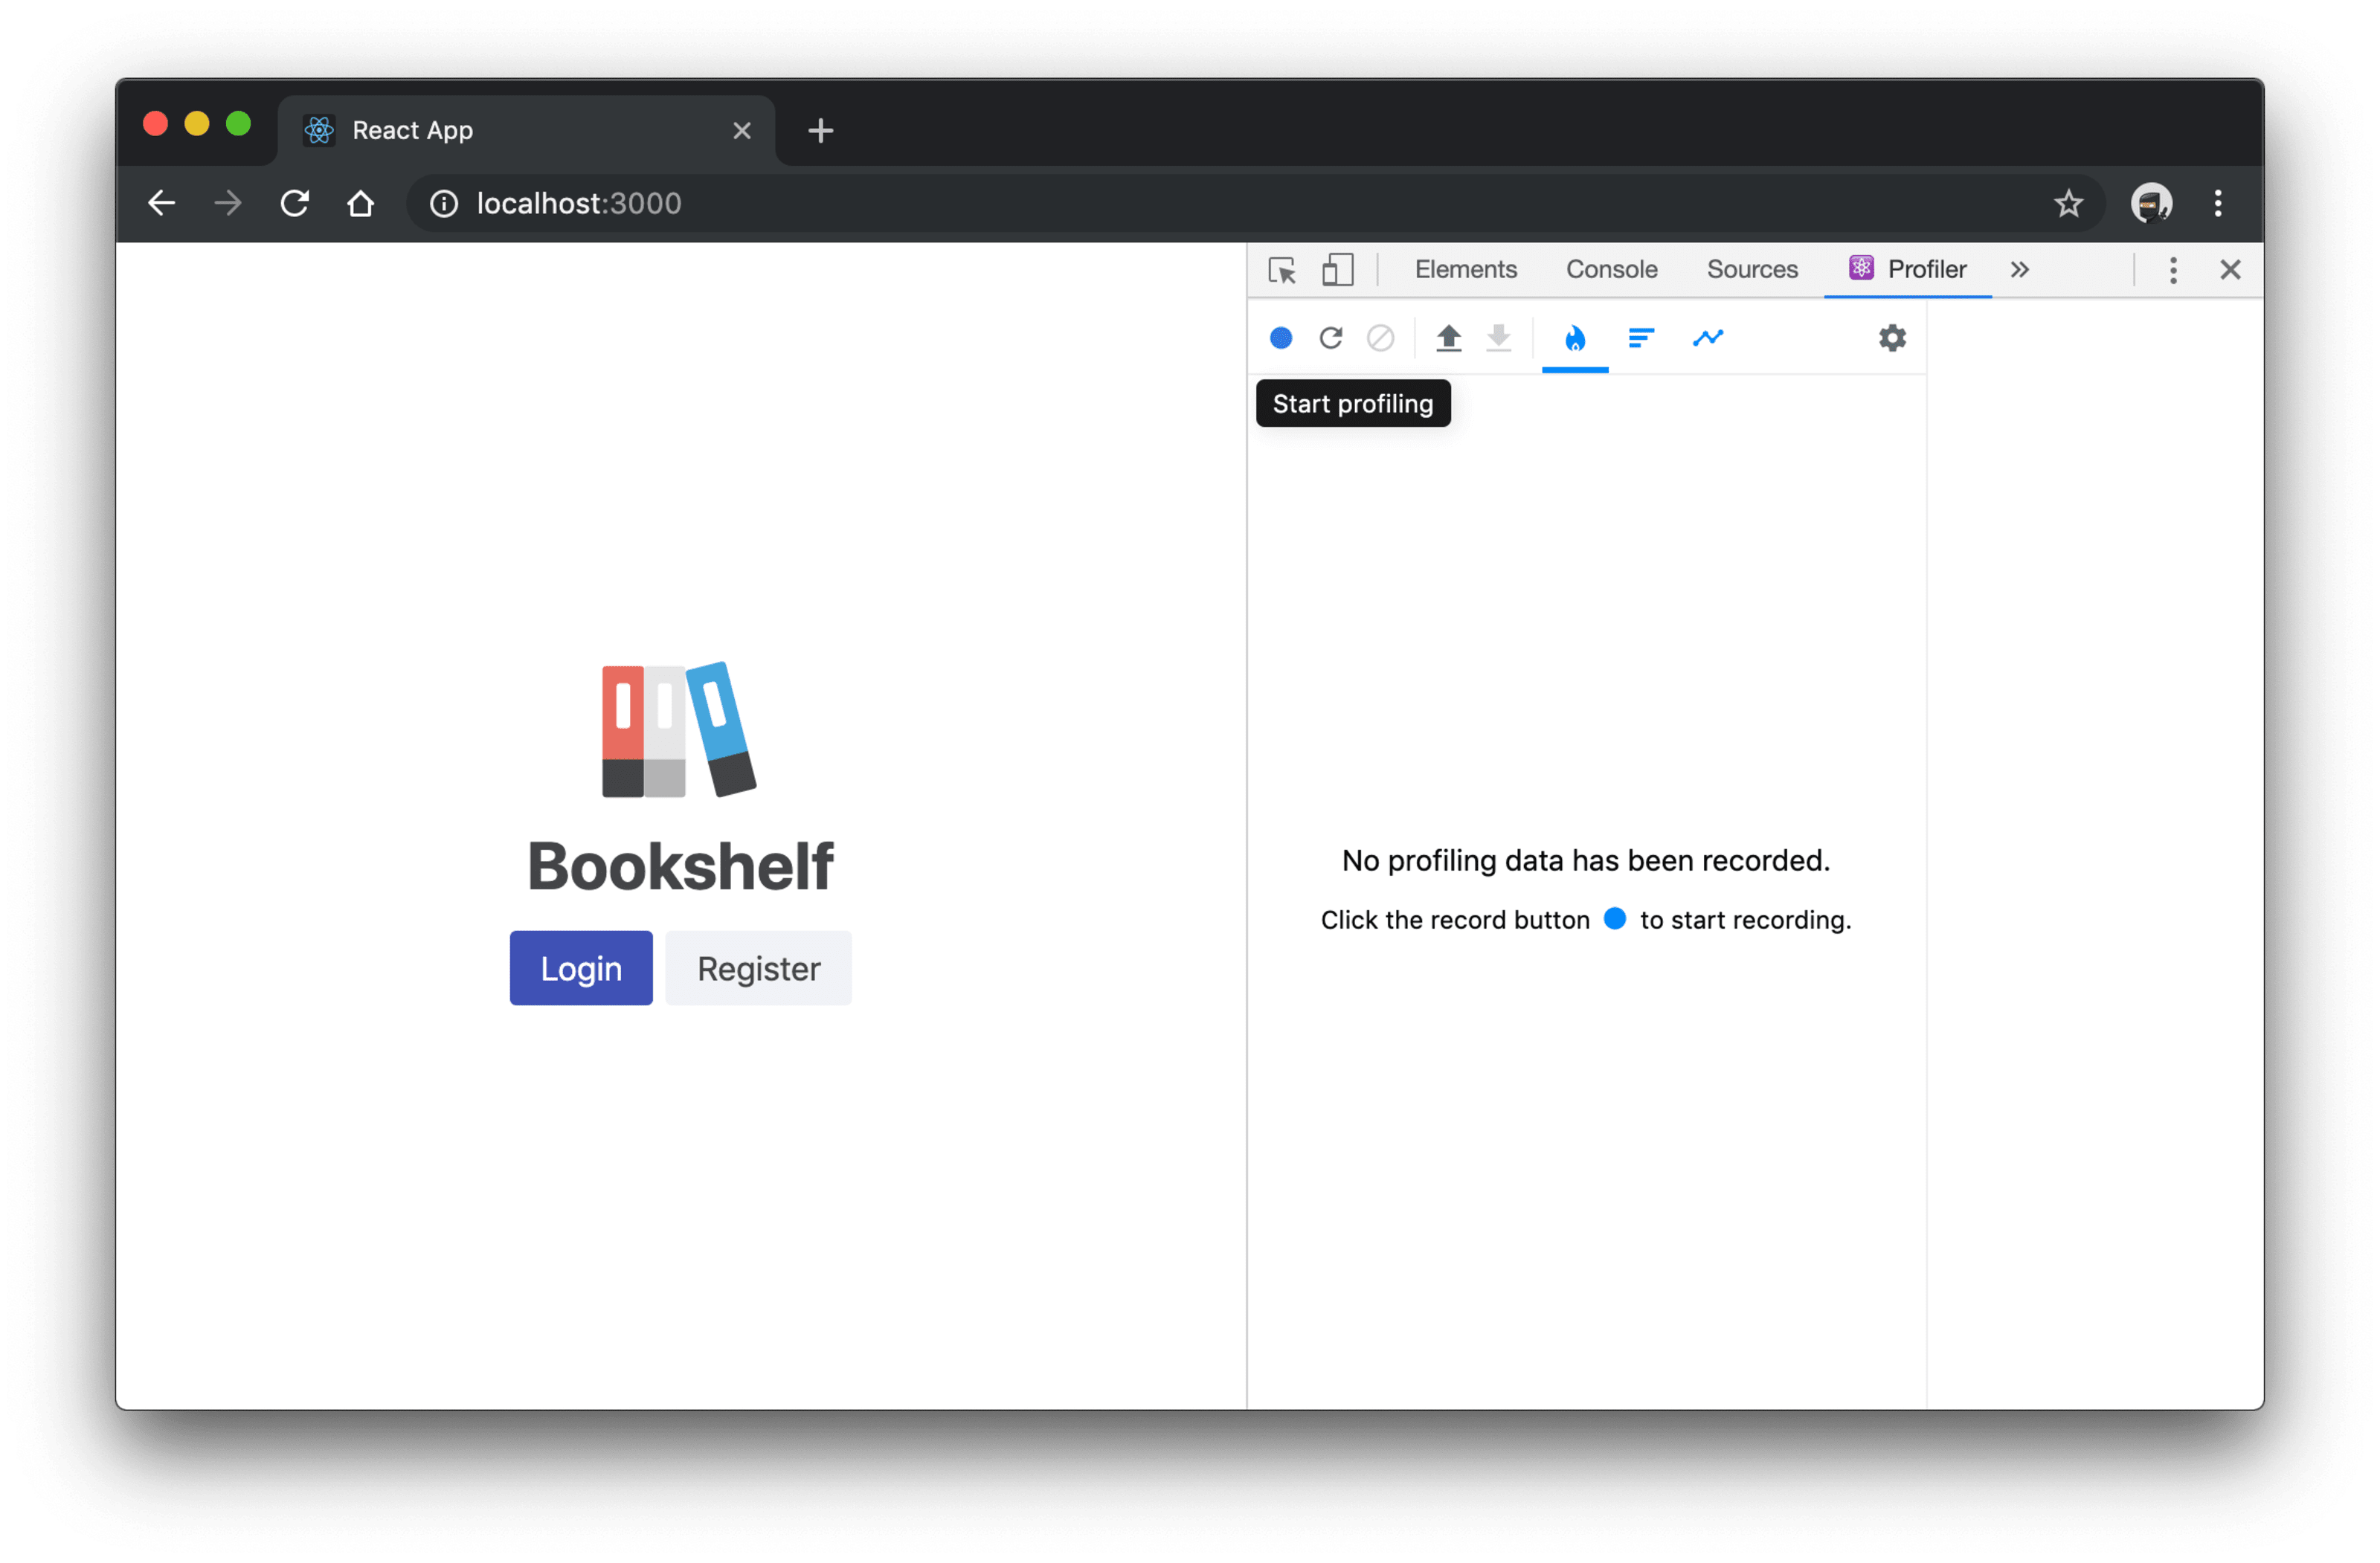
Task: Open a new browser tab
Action: tap(820, 131)
